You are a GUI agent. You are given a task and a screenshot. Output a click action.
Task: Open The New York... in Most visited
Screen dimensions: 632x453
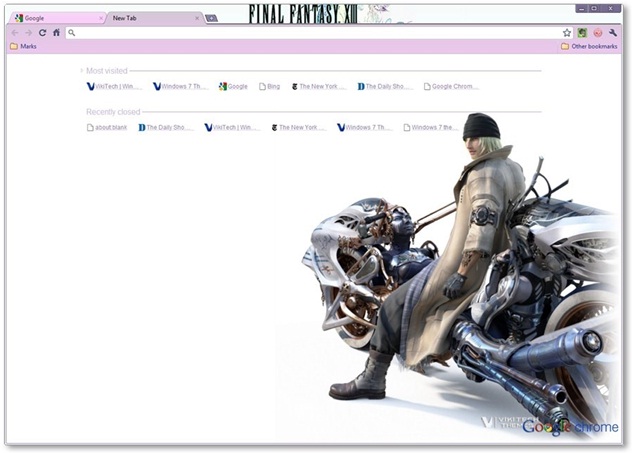coord(318,86)
